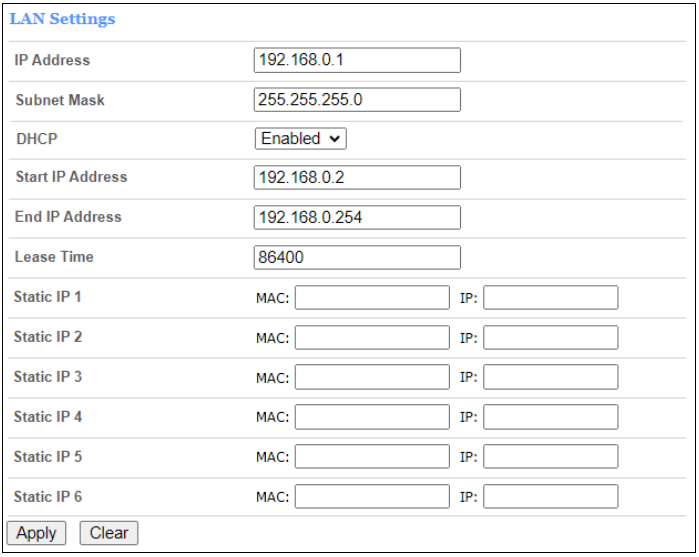699x557 pixels.
Task: Click the Static IP 1 IP field
Action: (551, 297)
